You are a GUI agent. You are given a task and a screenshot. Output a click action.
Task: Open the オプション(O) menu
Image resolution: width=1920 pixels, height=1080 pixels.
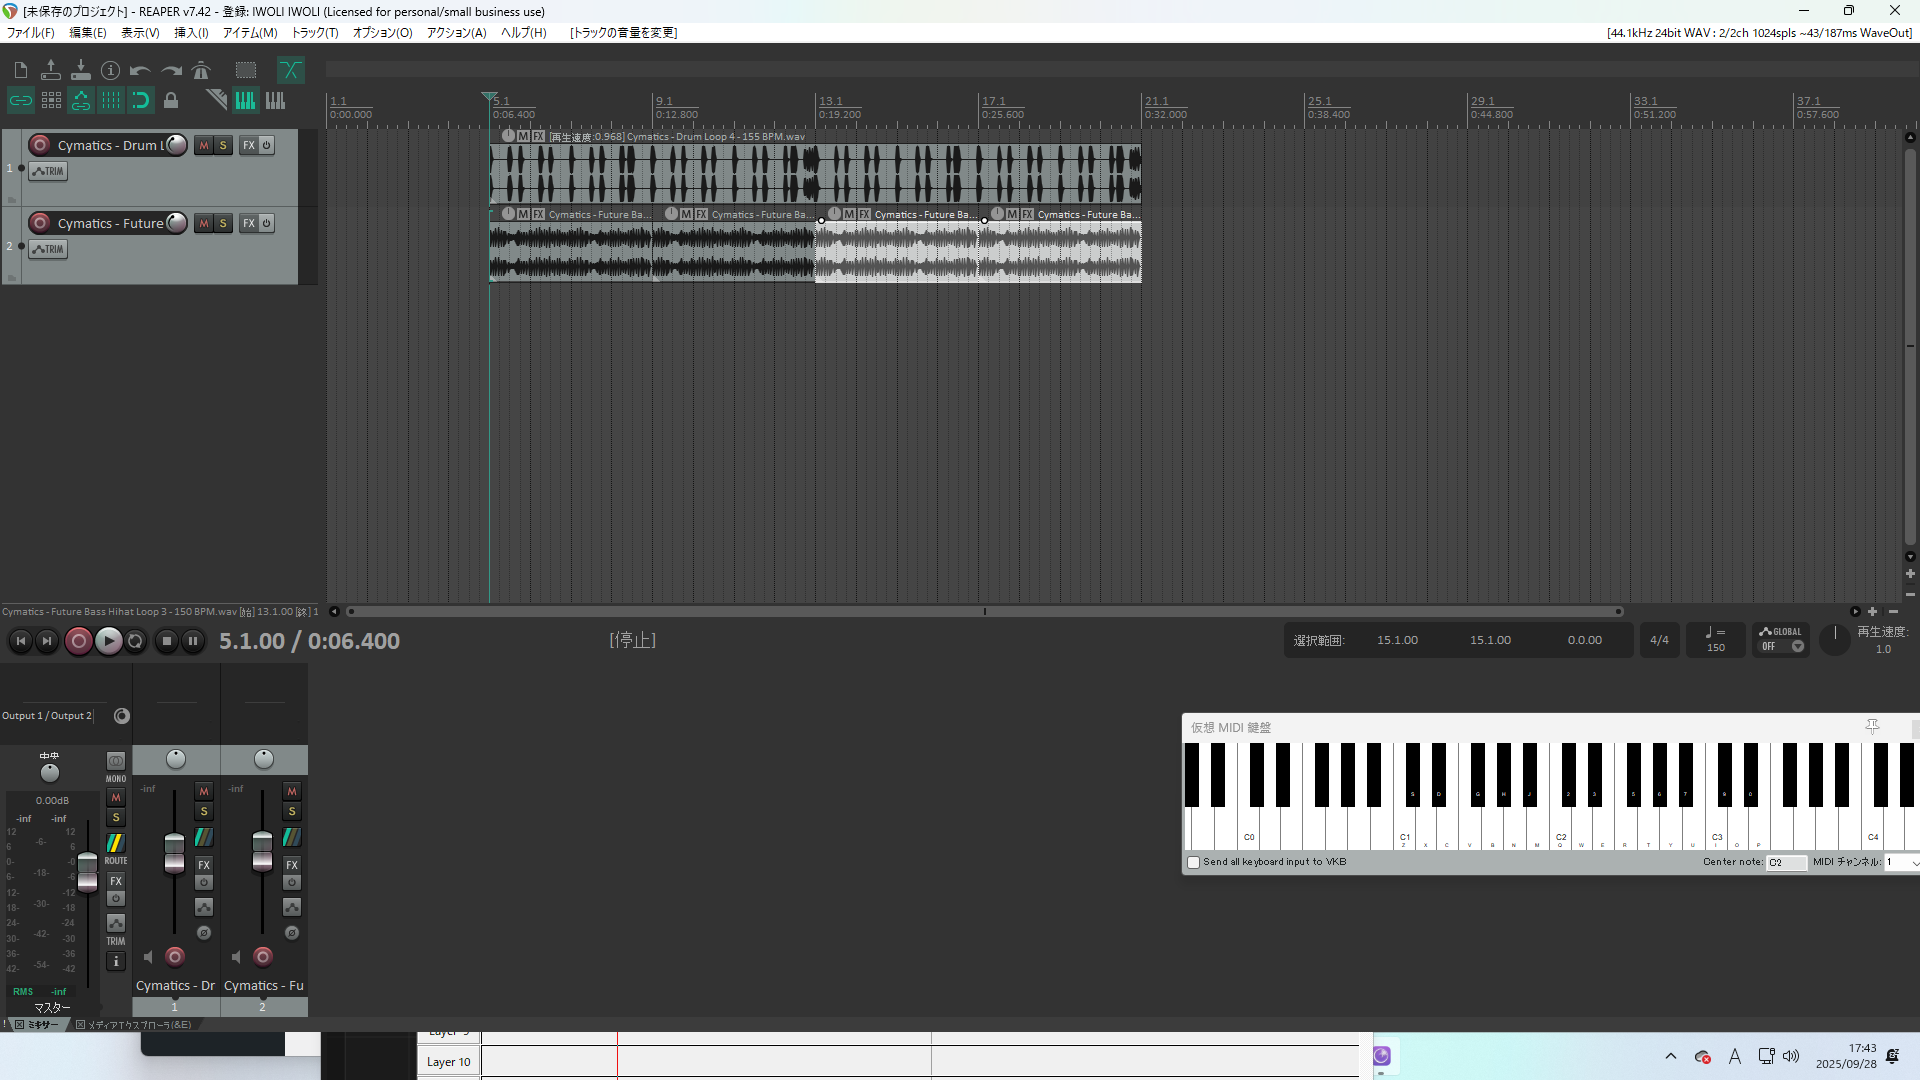coord(382,33)
